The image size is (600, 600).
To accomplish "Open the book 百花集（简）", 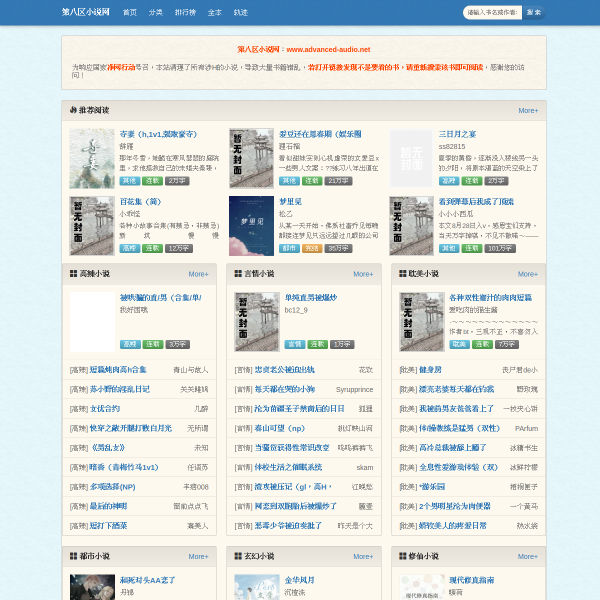I will point(140,202).
